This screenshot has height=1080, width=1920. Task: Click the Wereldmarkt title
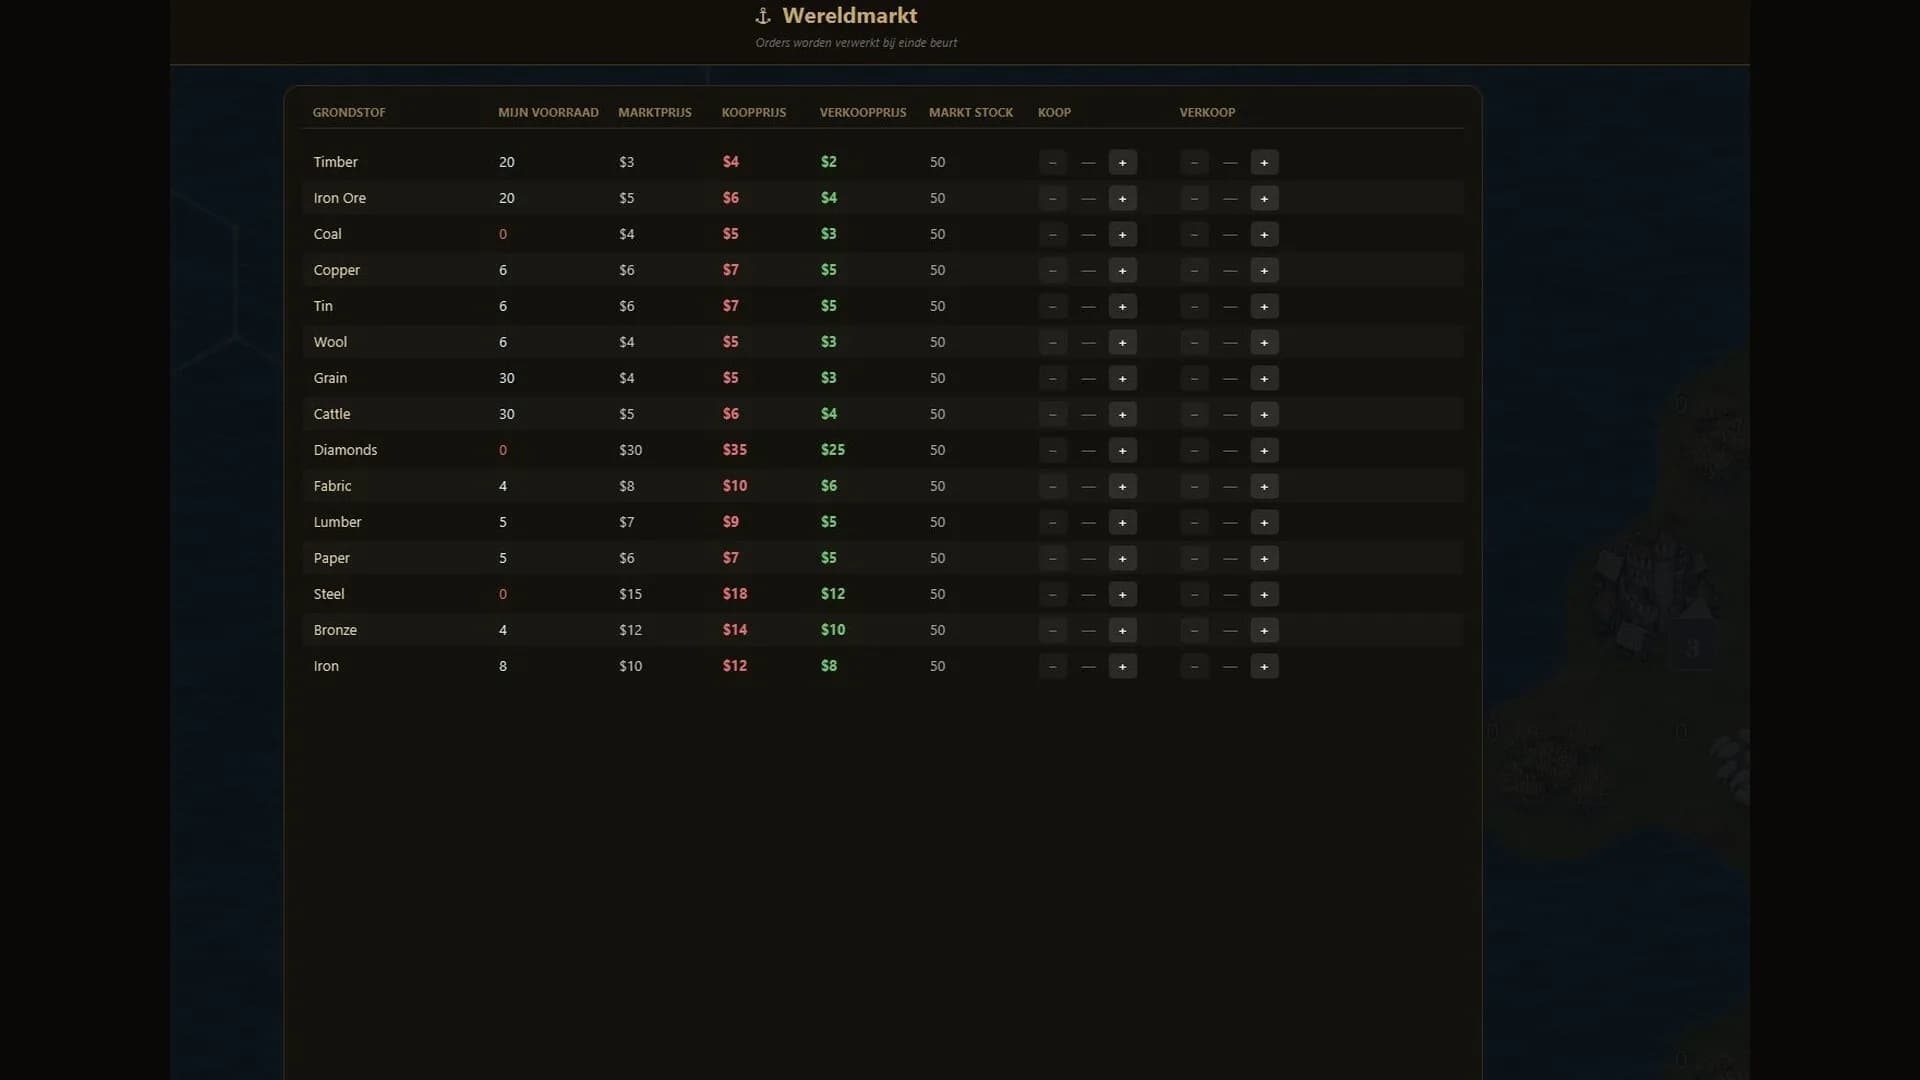(x=850, y=16)
